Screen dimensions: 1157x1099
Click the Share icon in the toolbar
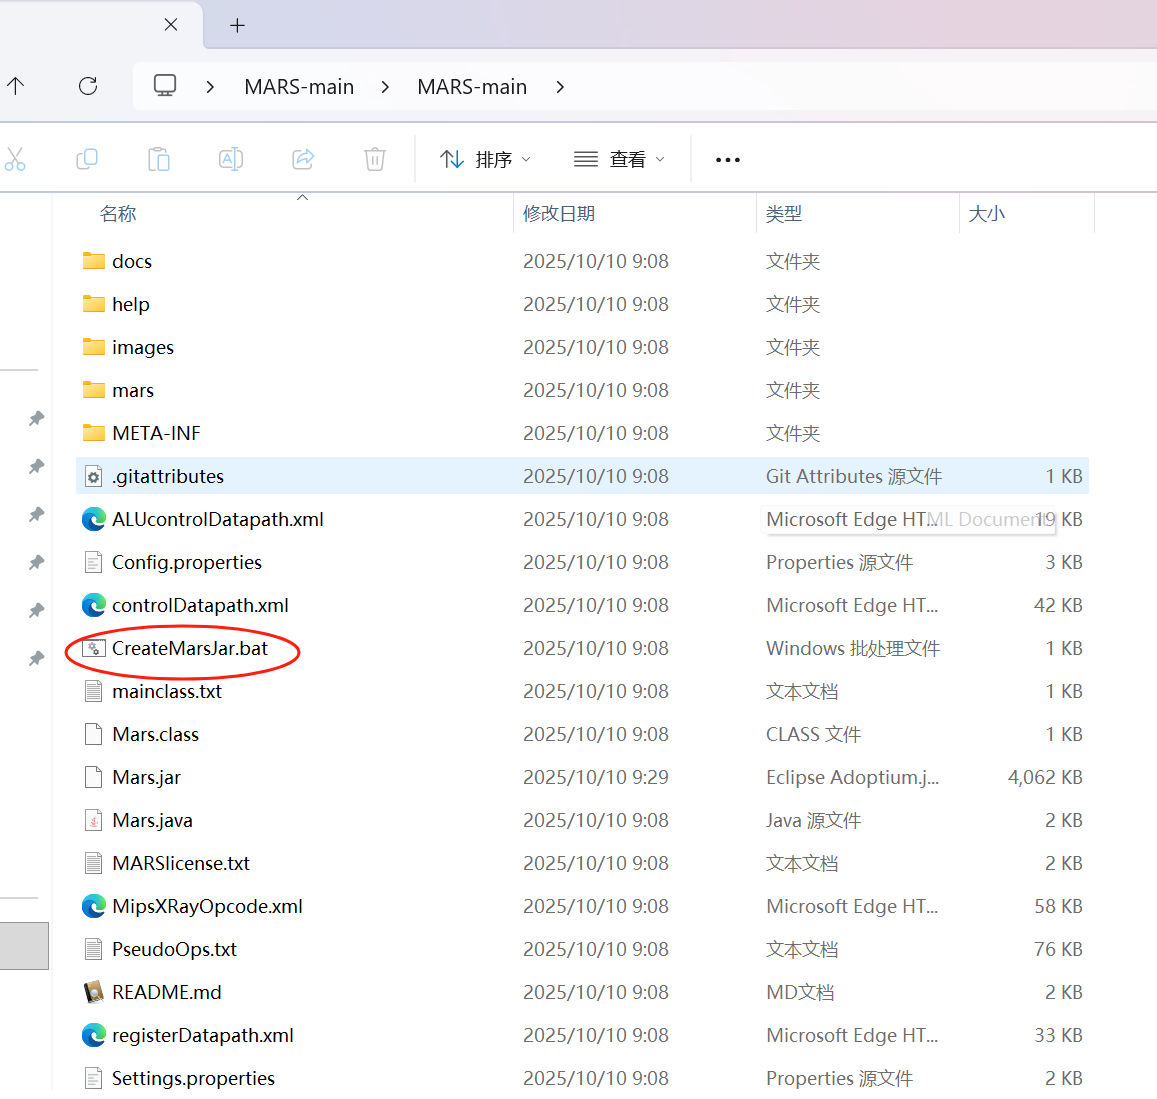coord(302,159)
